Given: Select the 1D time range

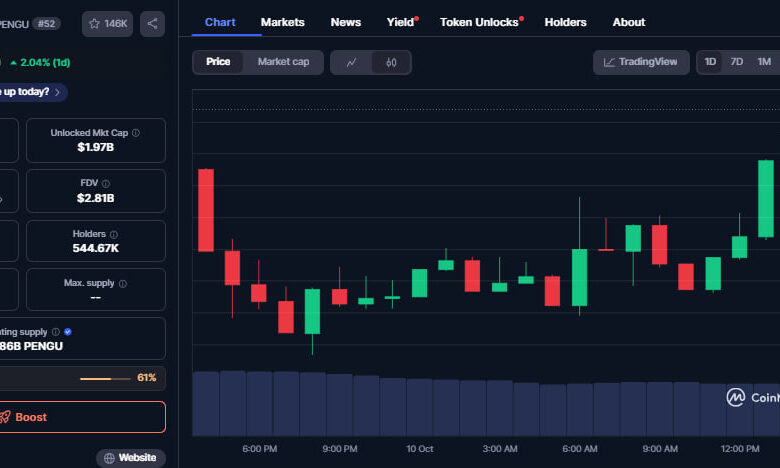Looking at the screenshot, I should pos(710,62).
